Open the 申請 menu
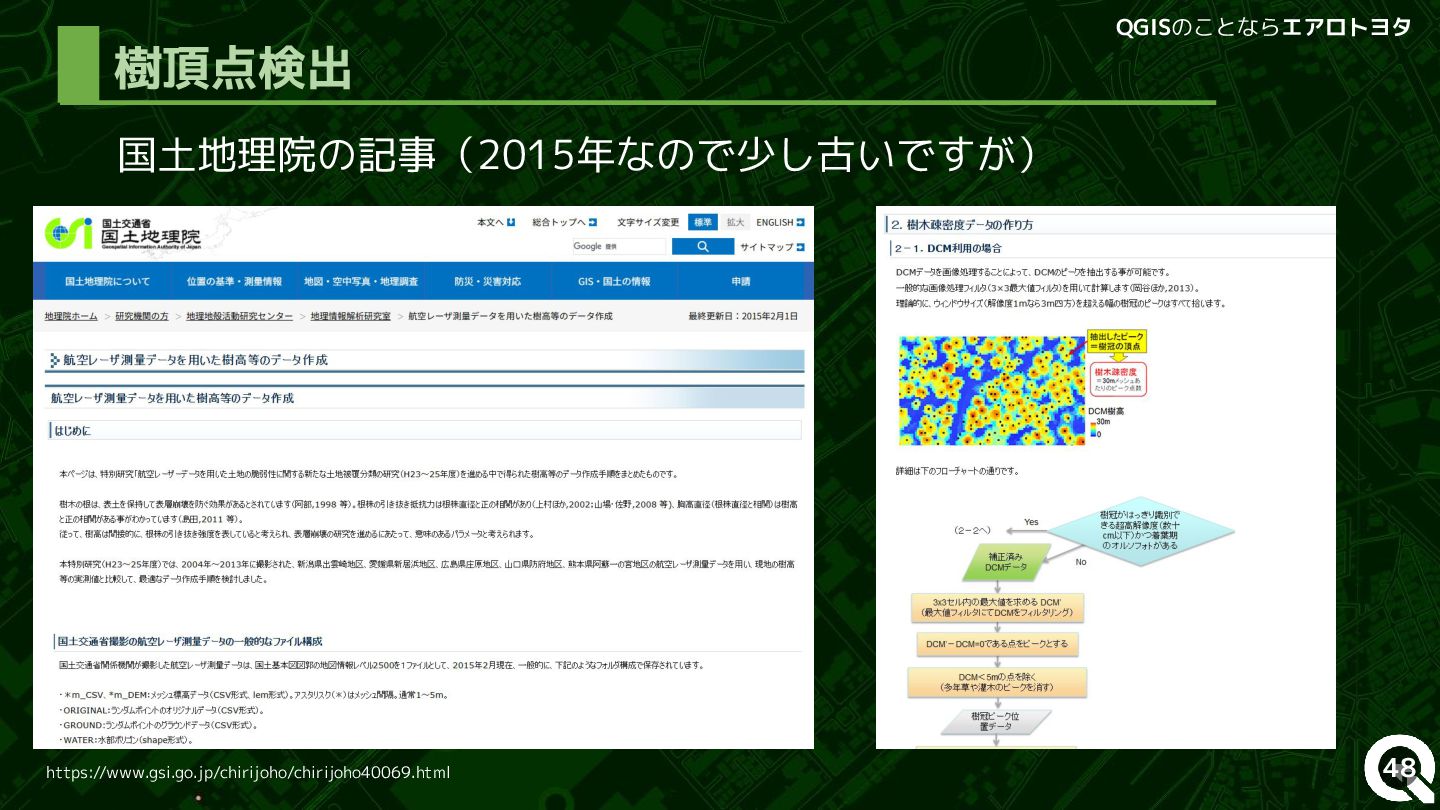This screenshot has width=1440, height=810. [740, 281]
